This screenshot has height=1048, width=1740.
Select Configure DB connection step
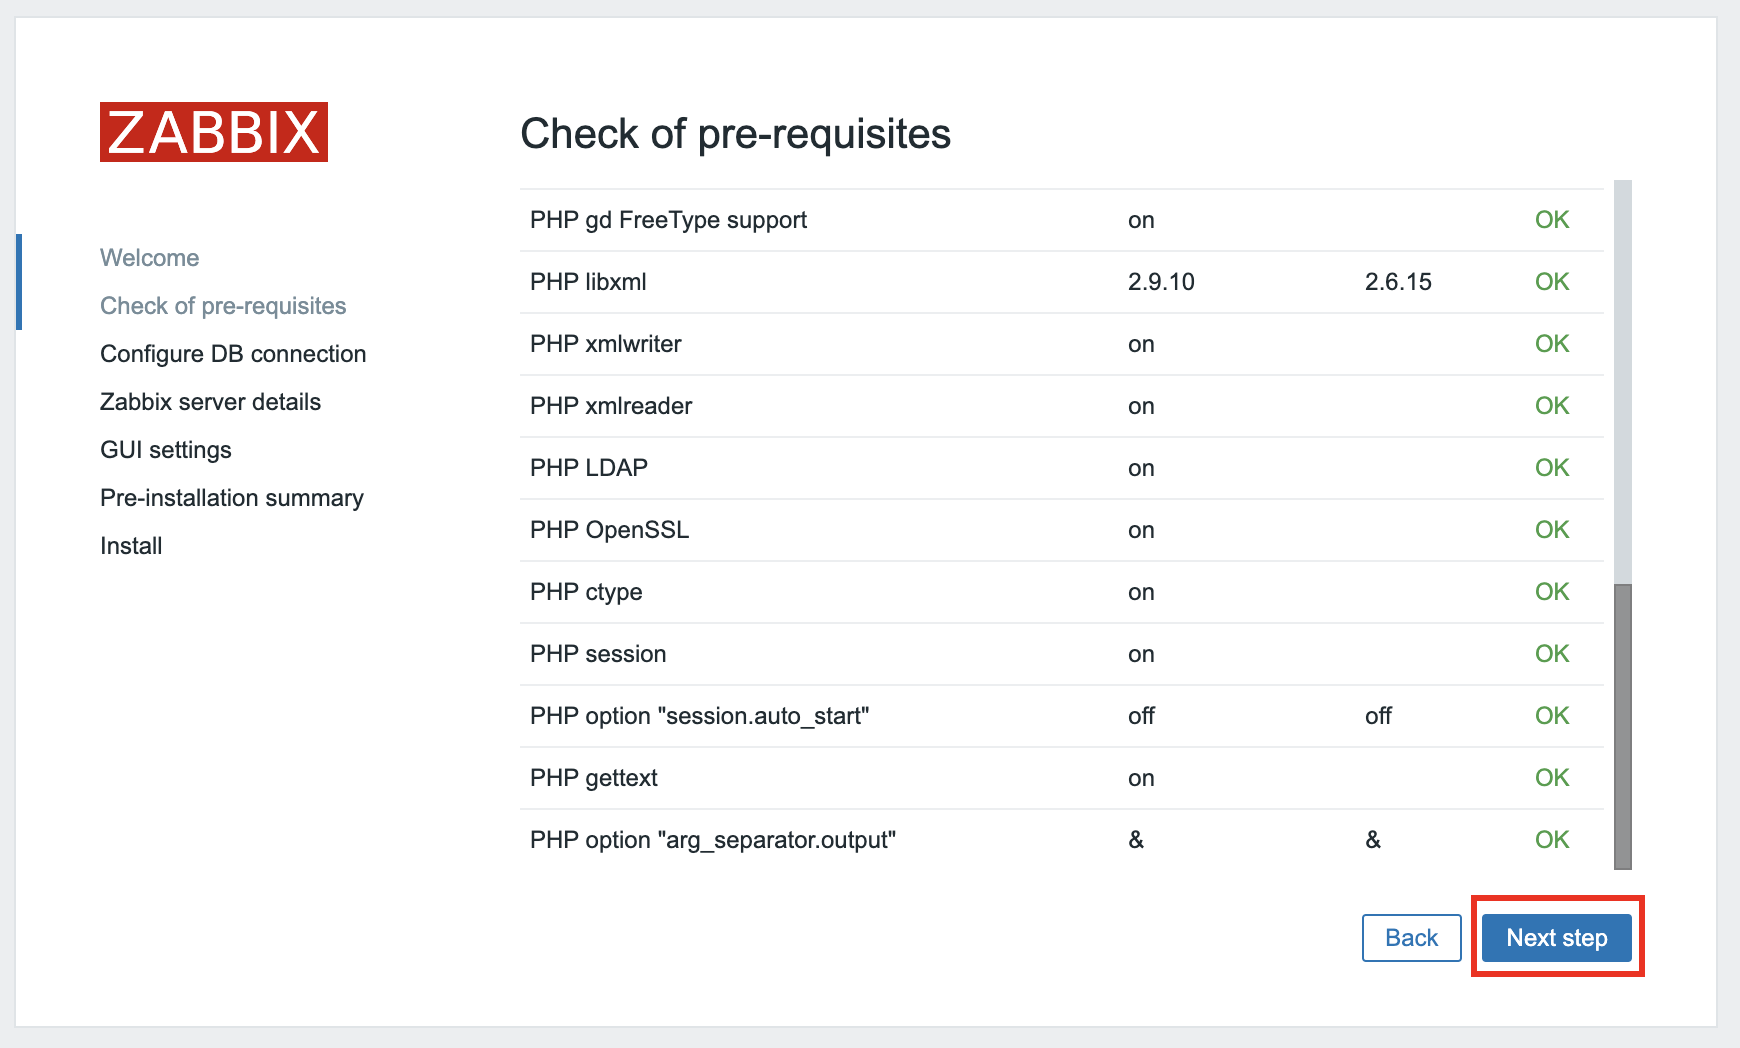pos(233,354)
